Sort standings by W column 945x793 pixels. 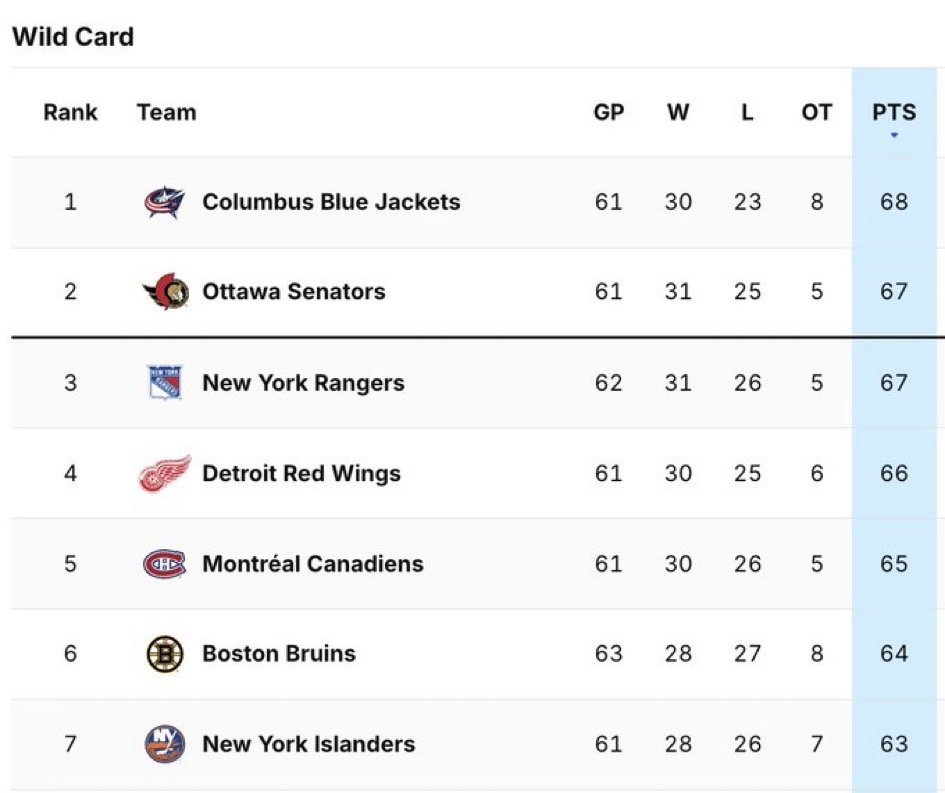[678, 113]
